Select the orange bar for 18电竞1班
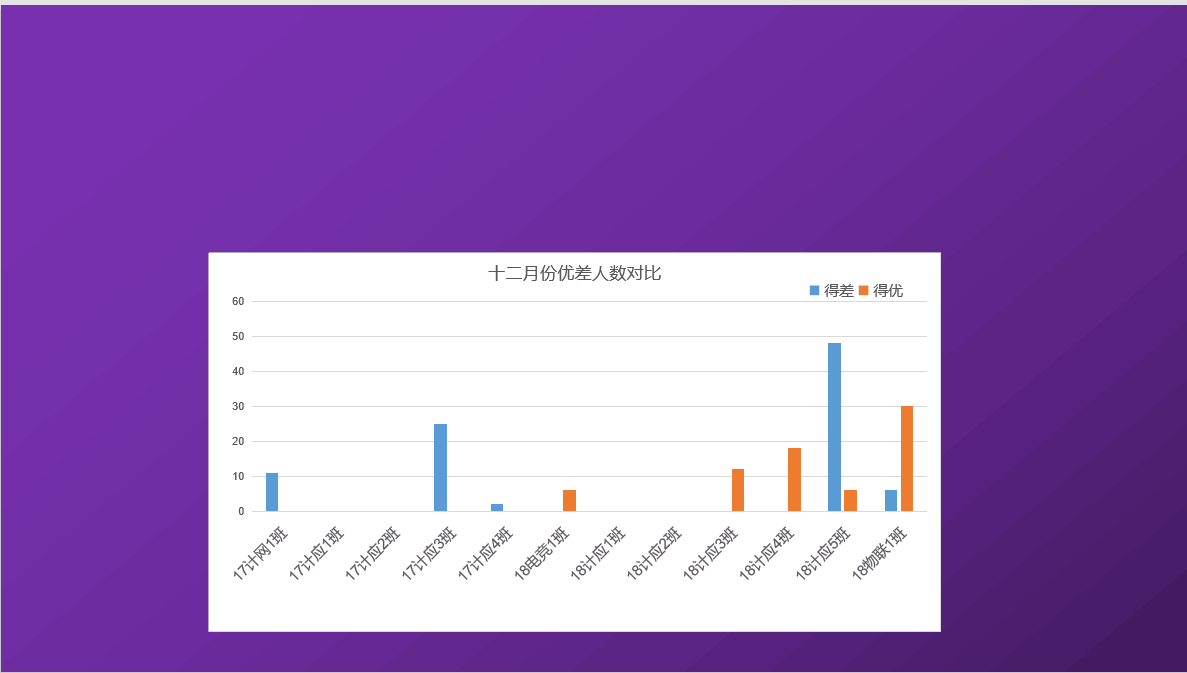 coord(569,501)
